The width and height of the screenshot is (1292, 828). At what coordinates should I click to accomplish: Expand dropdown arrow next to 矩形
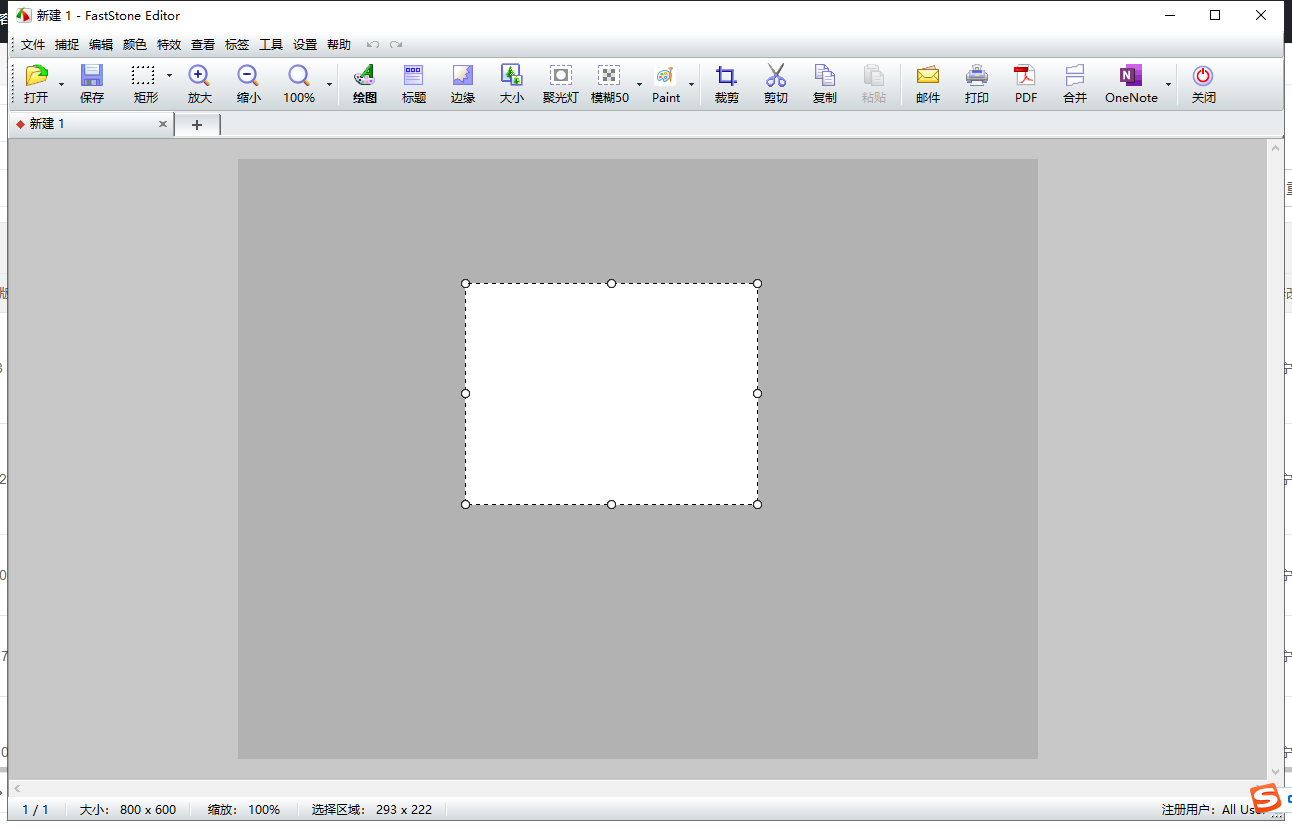(x=169, y=76)
